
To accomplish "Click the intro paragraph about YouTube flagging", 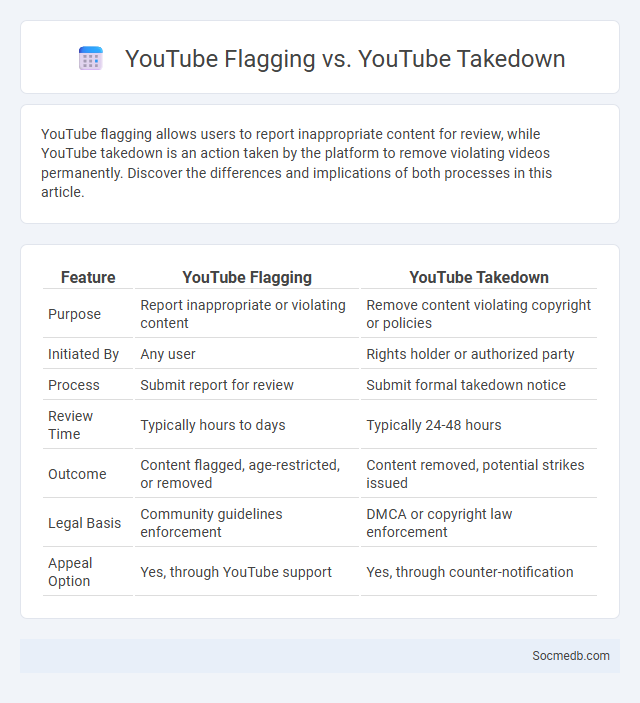I will click(296, 163).
